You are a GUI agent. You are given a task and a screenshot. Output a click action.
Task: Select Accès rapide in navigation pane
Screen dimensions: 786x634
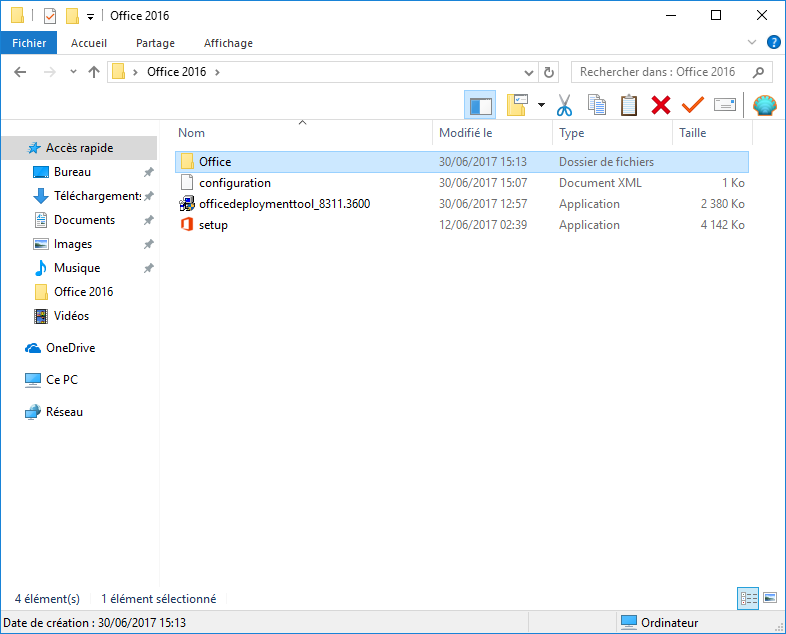[x=79, y=148]
